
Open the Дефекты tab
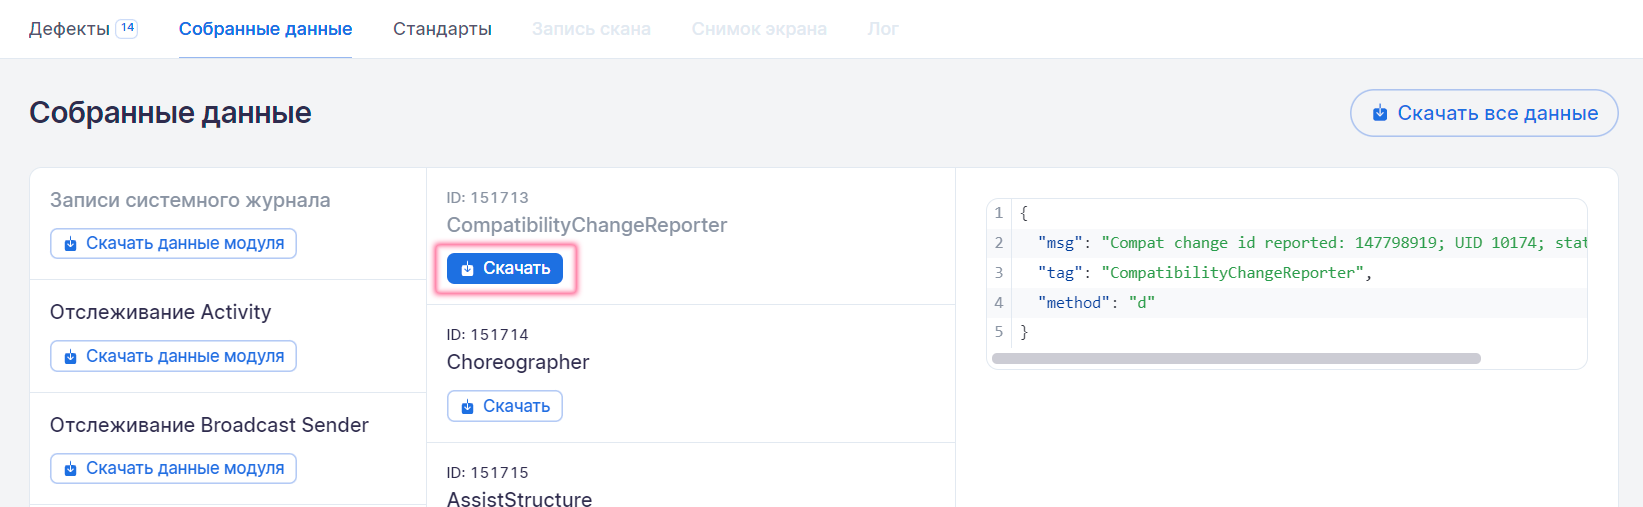point(70,29)
